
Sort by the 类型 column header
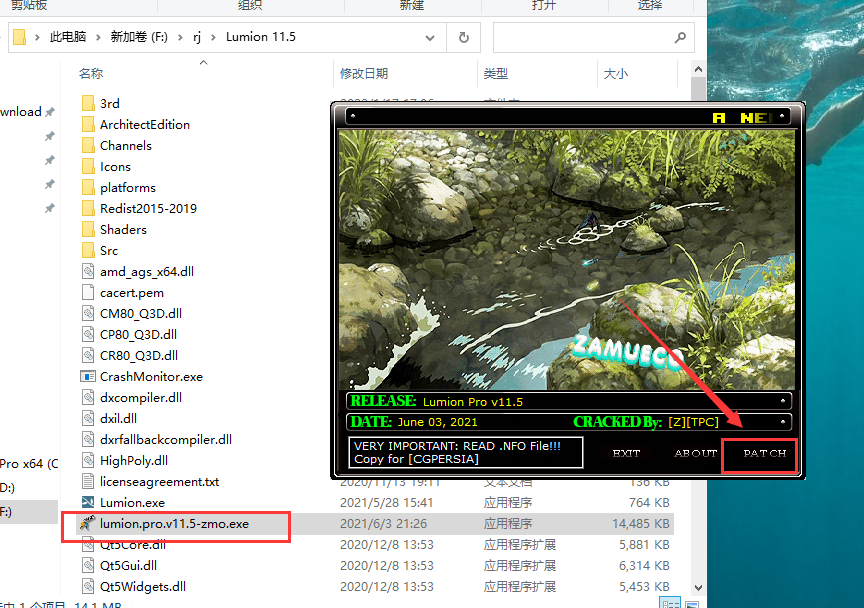[x=495, y=73]
